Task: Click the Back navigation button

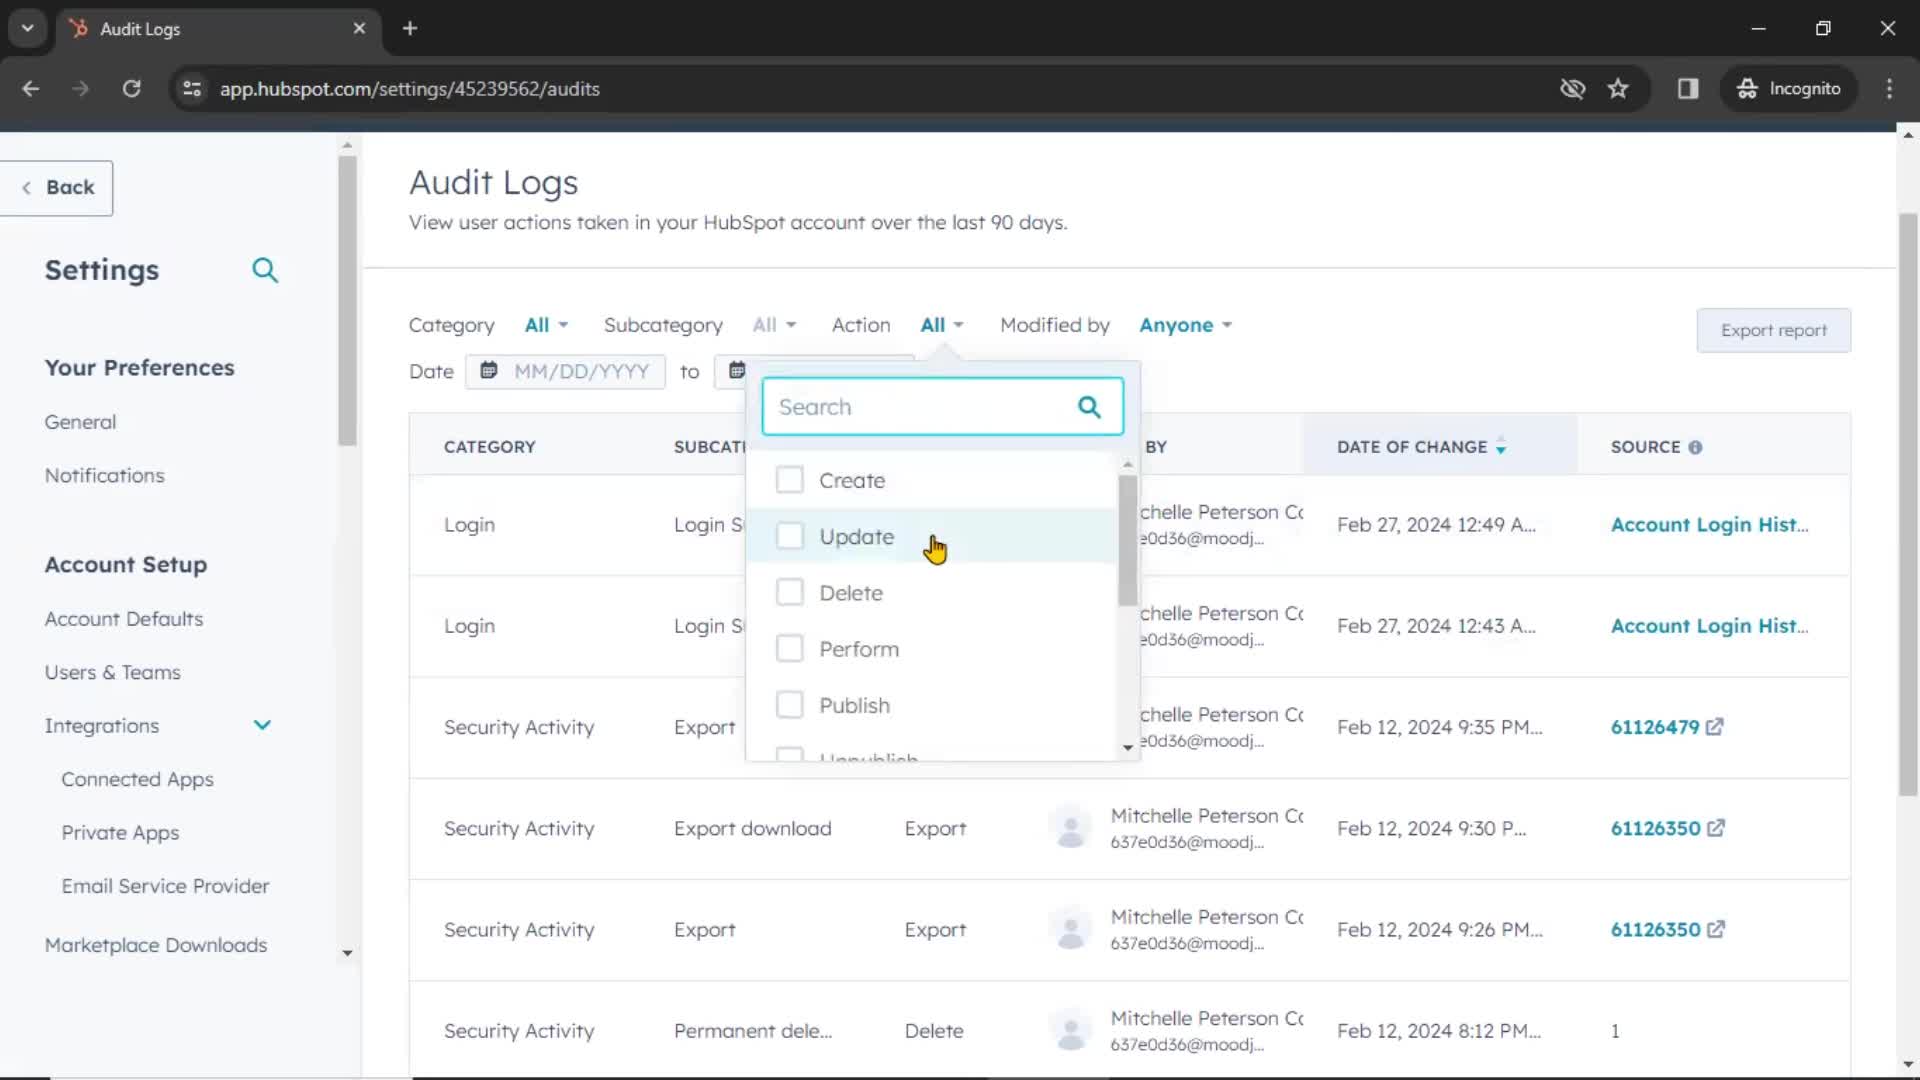Action: click(57, 187)
